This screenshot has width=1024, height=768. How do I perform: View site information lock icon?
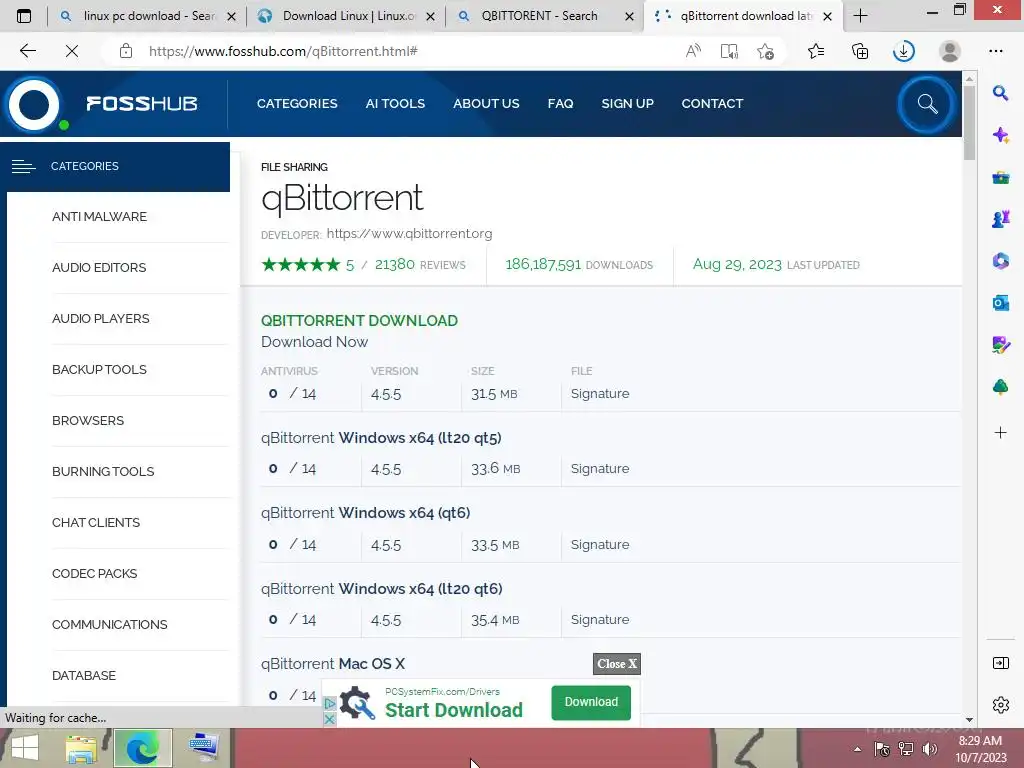pos(126,51)
